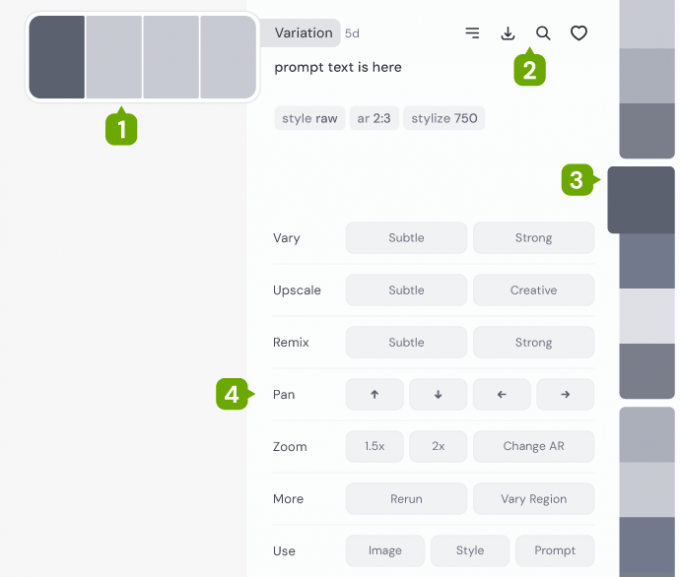This screenshot has height=577, width=680.
Task: Pan image left with left arrow
Action: [x=502, y=394]
